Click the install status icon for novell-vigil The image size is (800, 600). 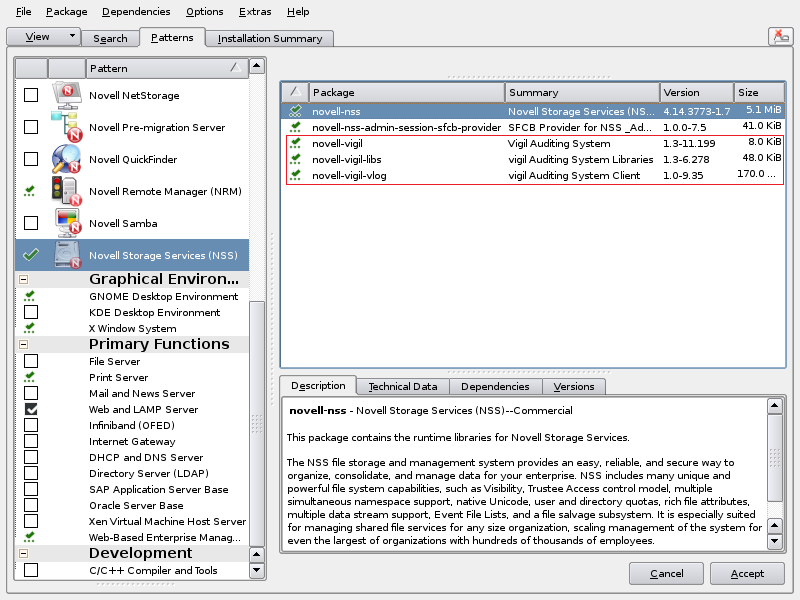pos(295,143)
